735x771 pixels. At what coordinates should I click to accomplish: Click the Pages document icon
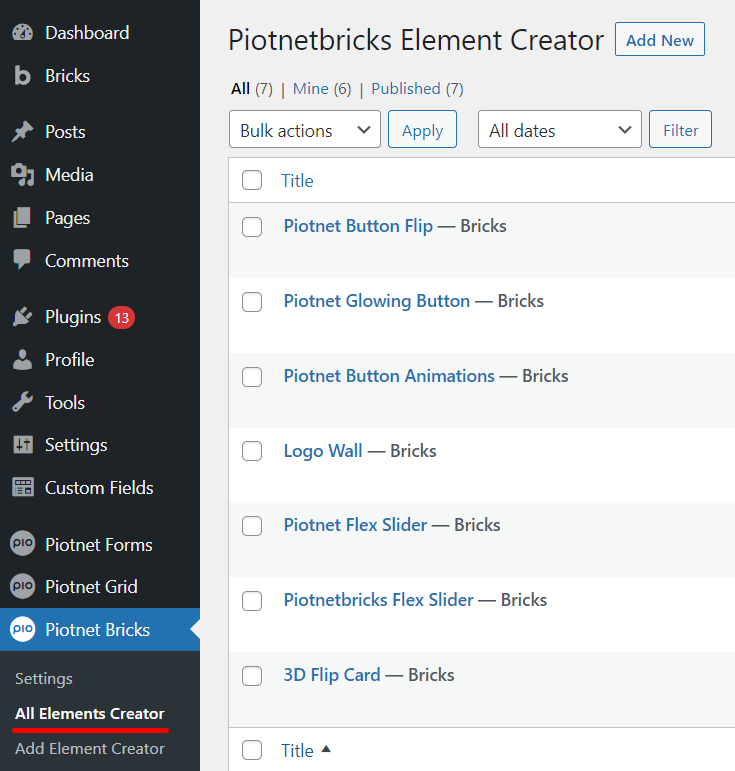[22, 217]
